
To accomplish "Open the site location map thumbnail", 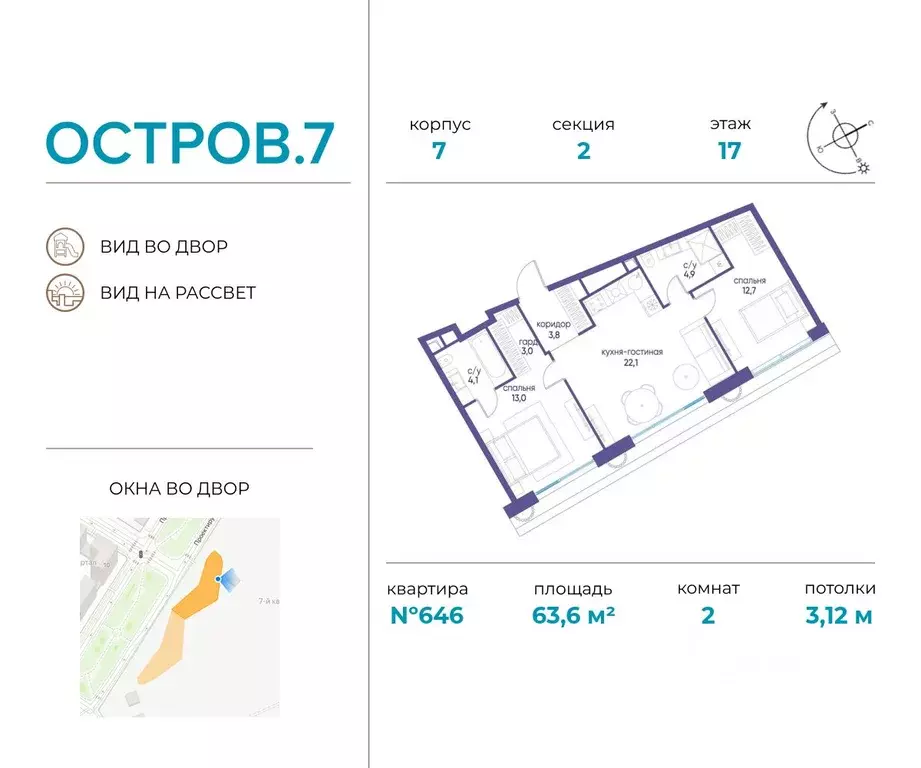I will 180,617.
